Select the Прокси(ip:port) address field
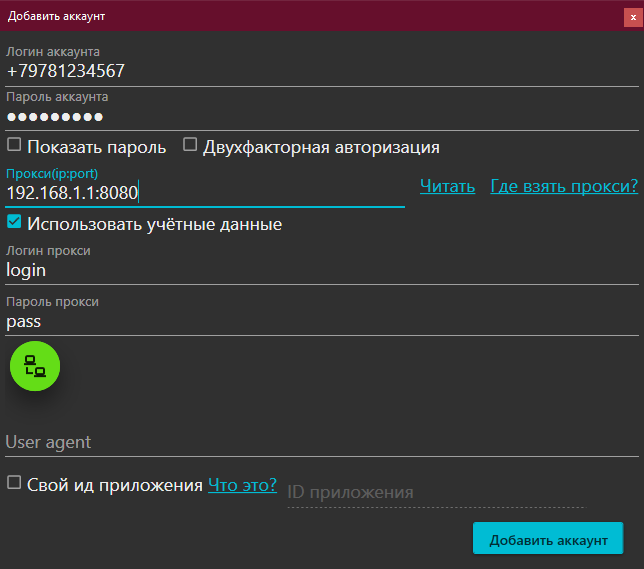Viewport: 644px width, 569px height. point(204,192)
